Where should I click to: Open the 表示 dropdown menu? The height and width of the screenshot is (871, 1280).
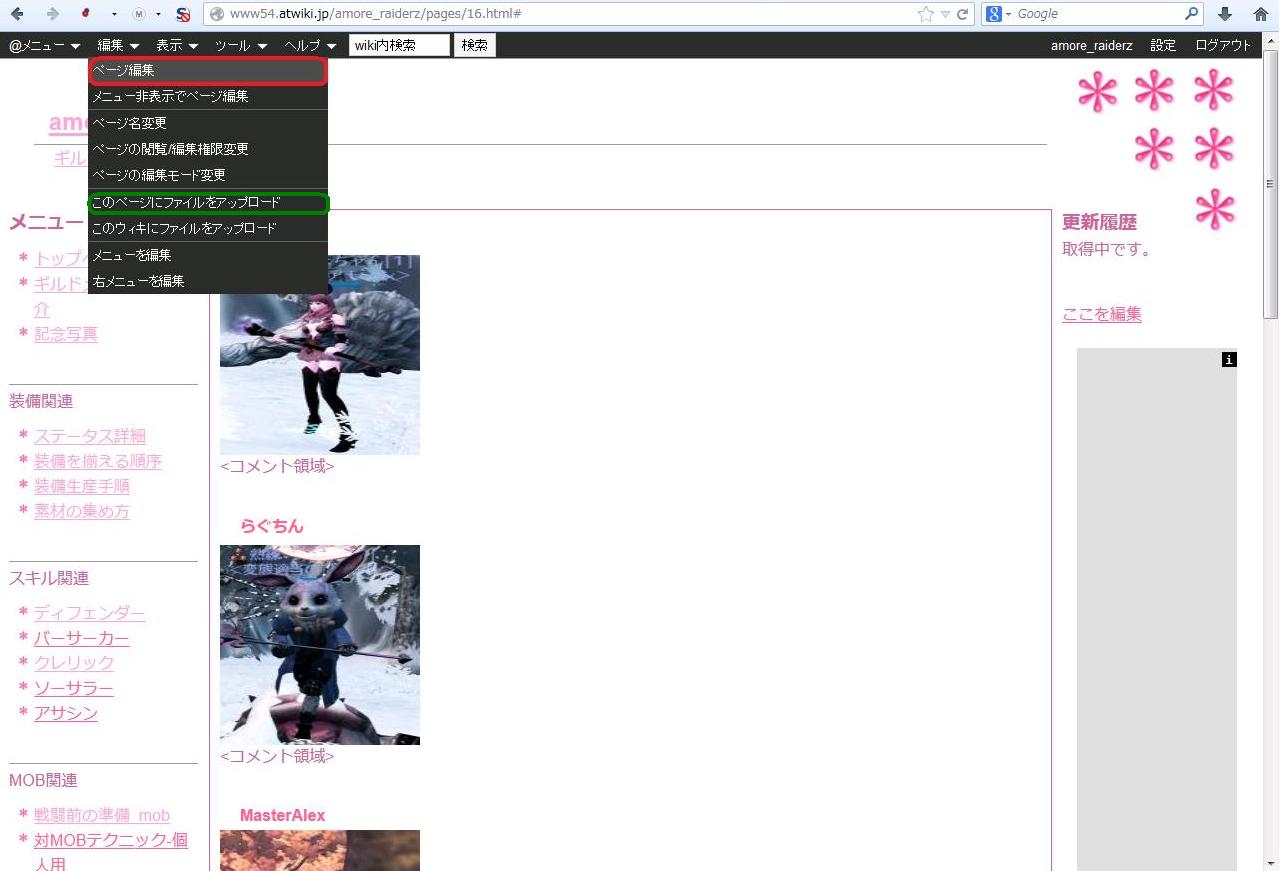(x=177, y=46)
